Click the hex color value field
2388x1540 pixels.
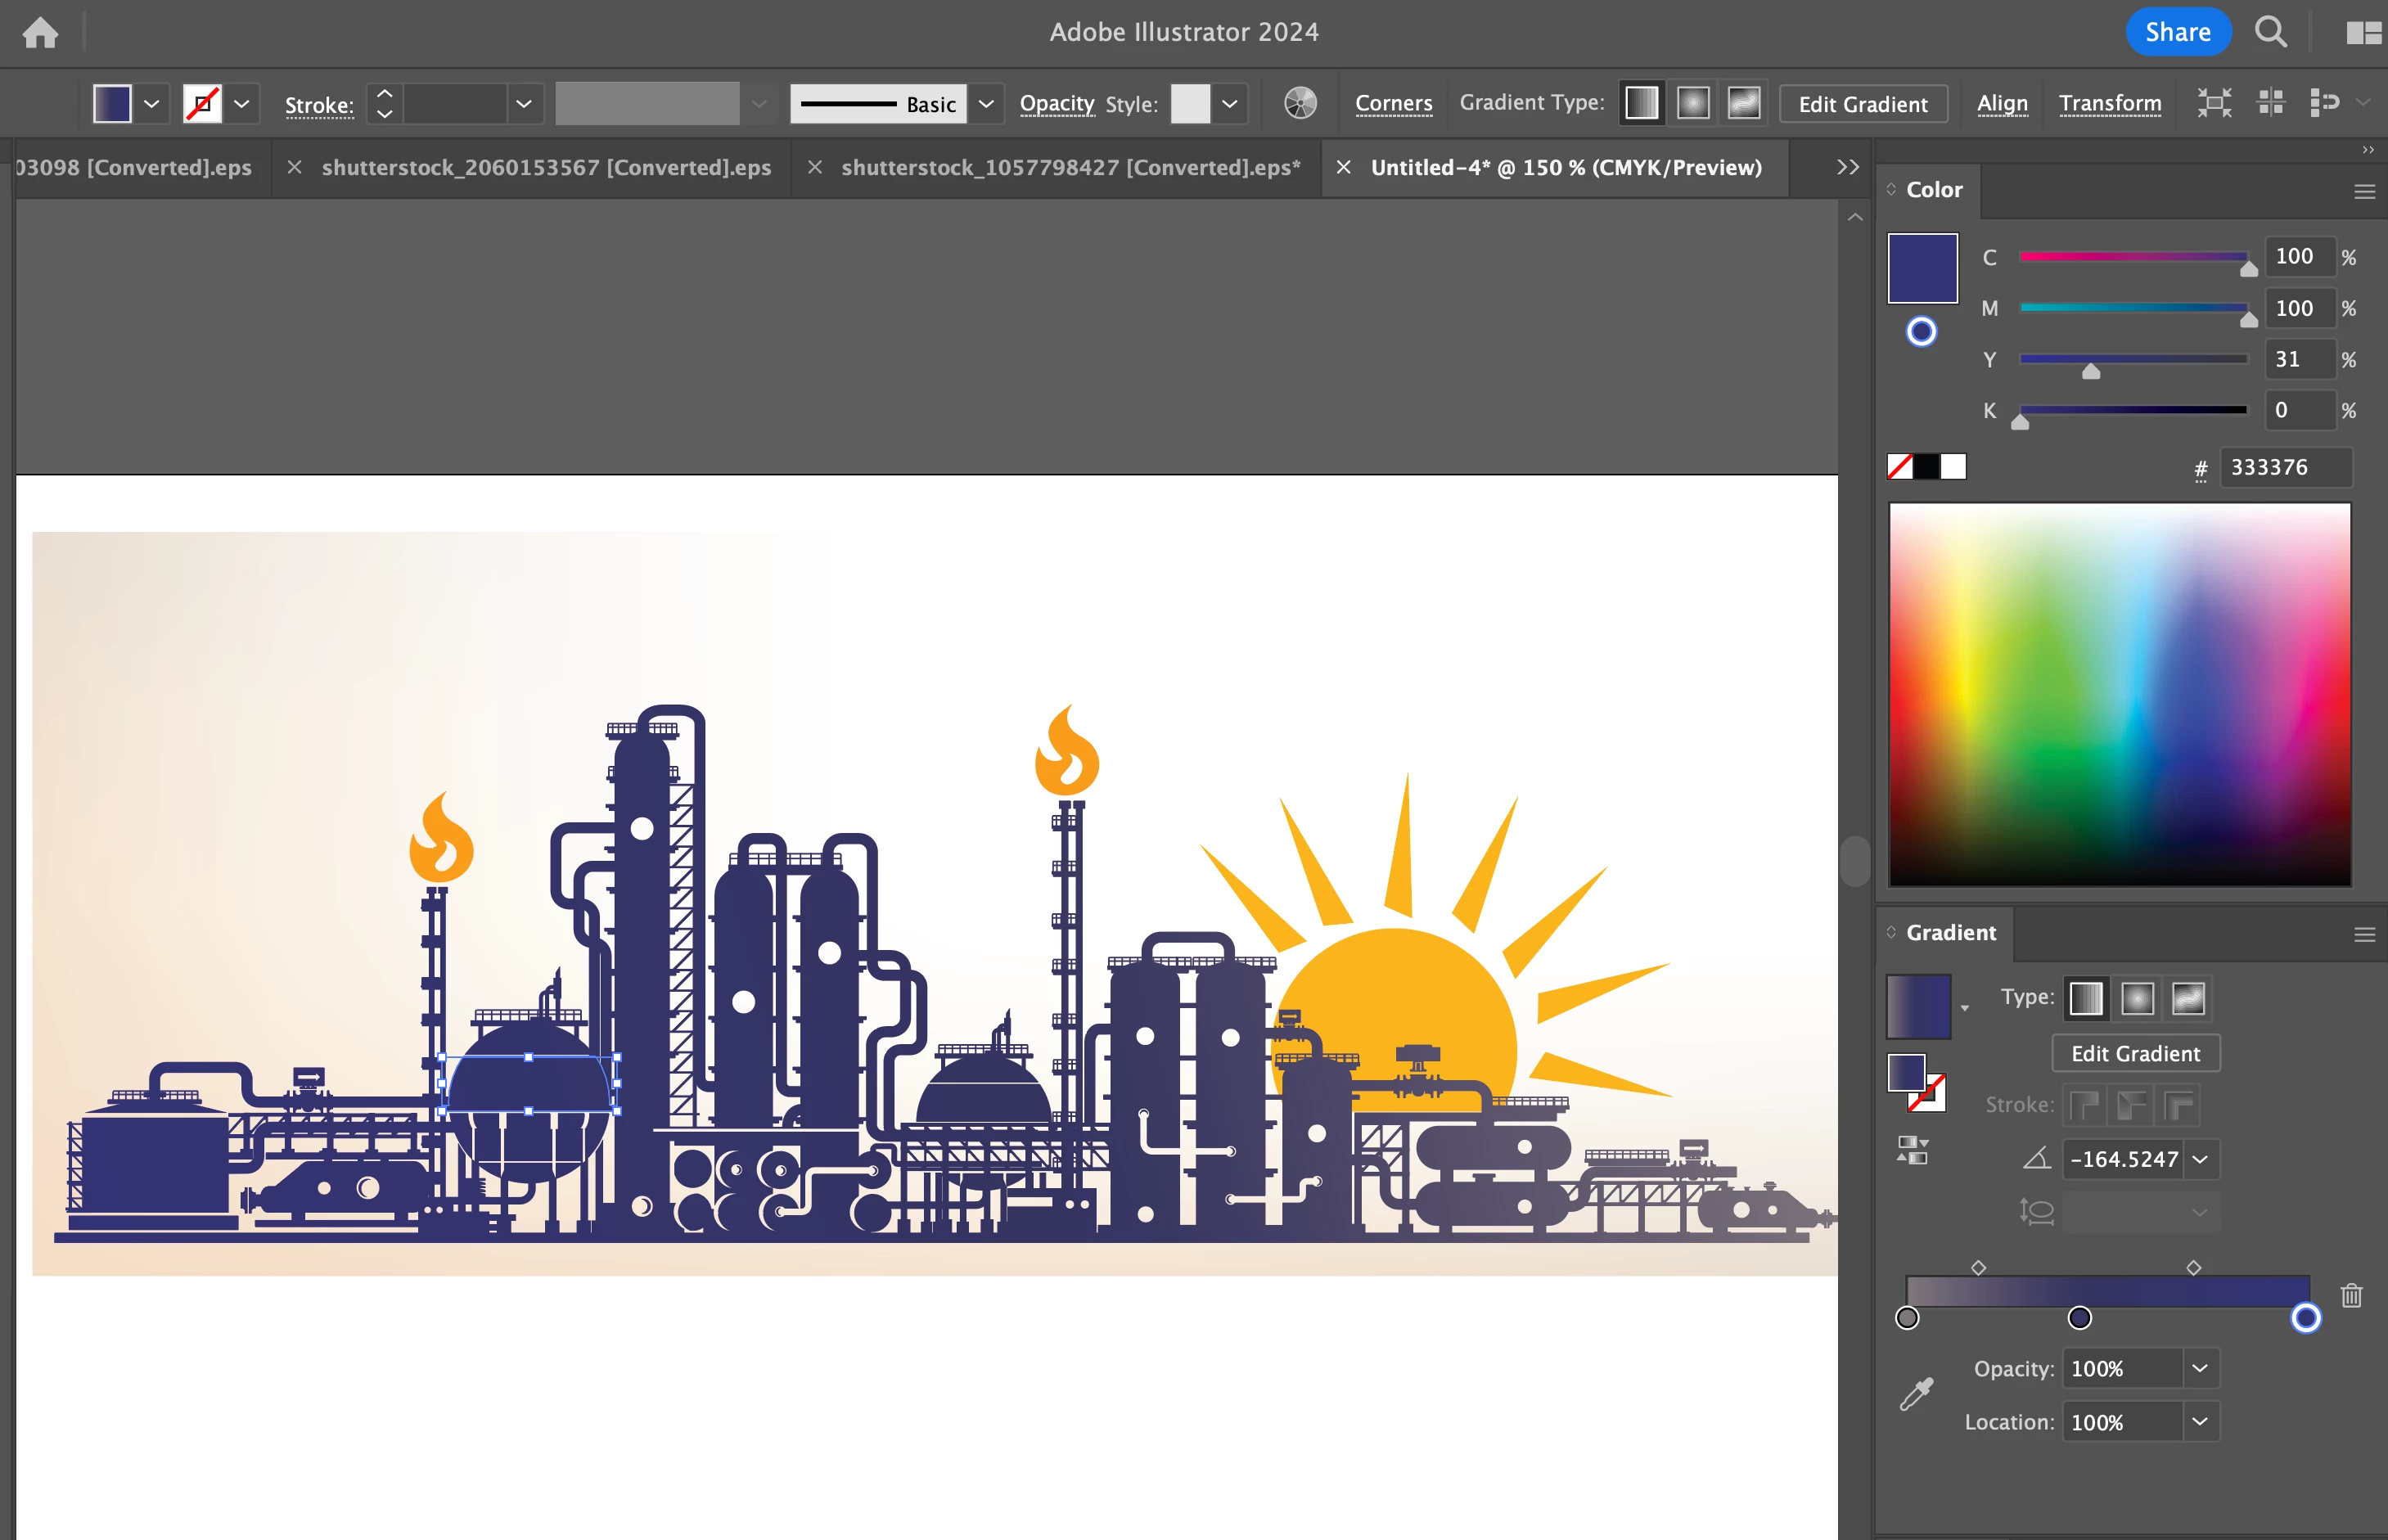point(2285,467)
